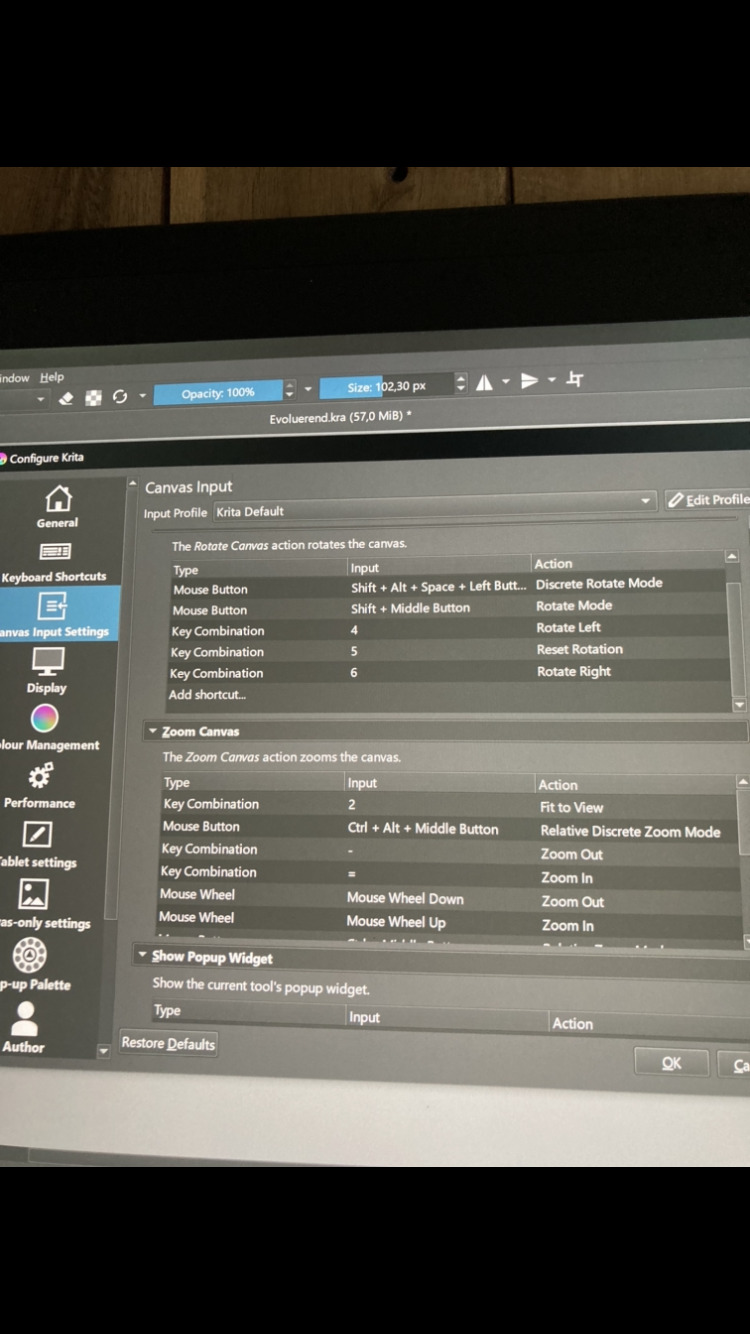Viewport: 750px width, 1334px height.
Task: Click the OK button
Action: [672, 1063]
